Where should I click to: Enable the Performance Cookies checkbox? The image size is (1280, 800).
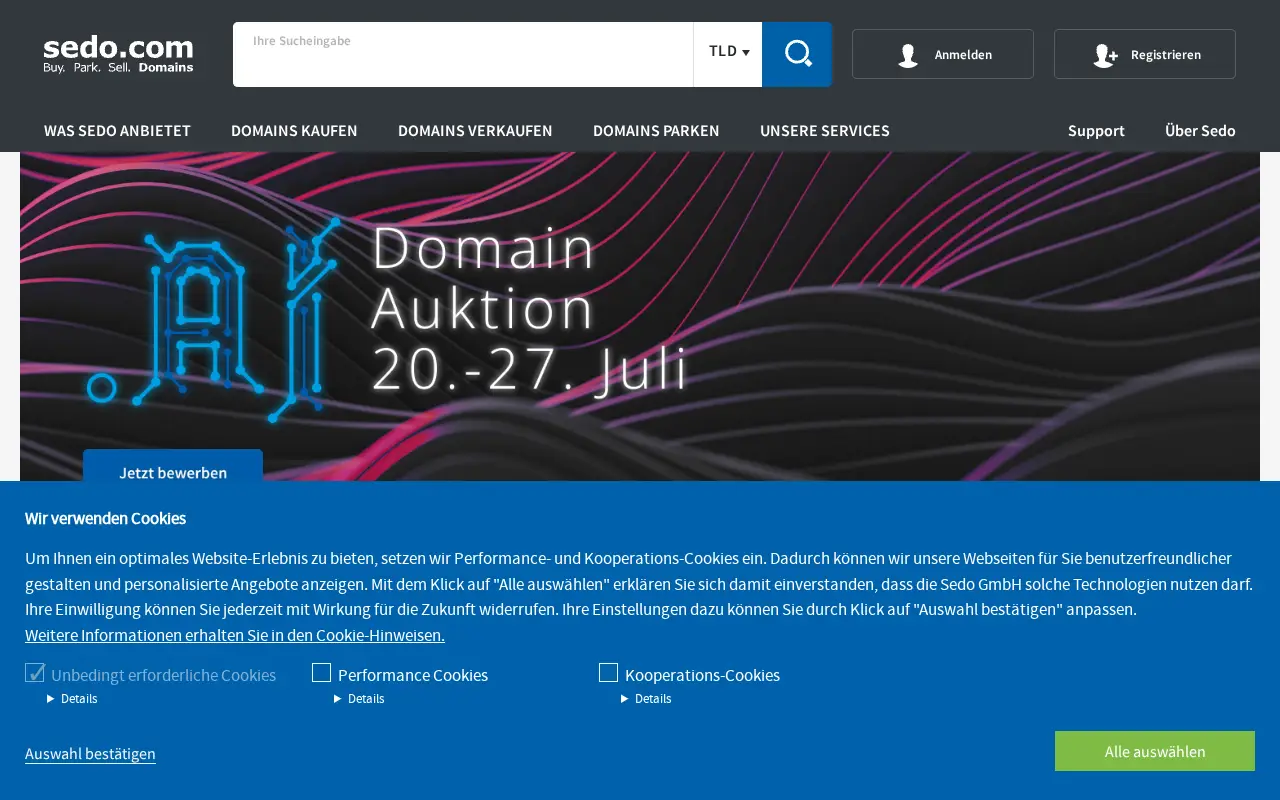(x=321, y=673)
